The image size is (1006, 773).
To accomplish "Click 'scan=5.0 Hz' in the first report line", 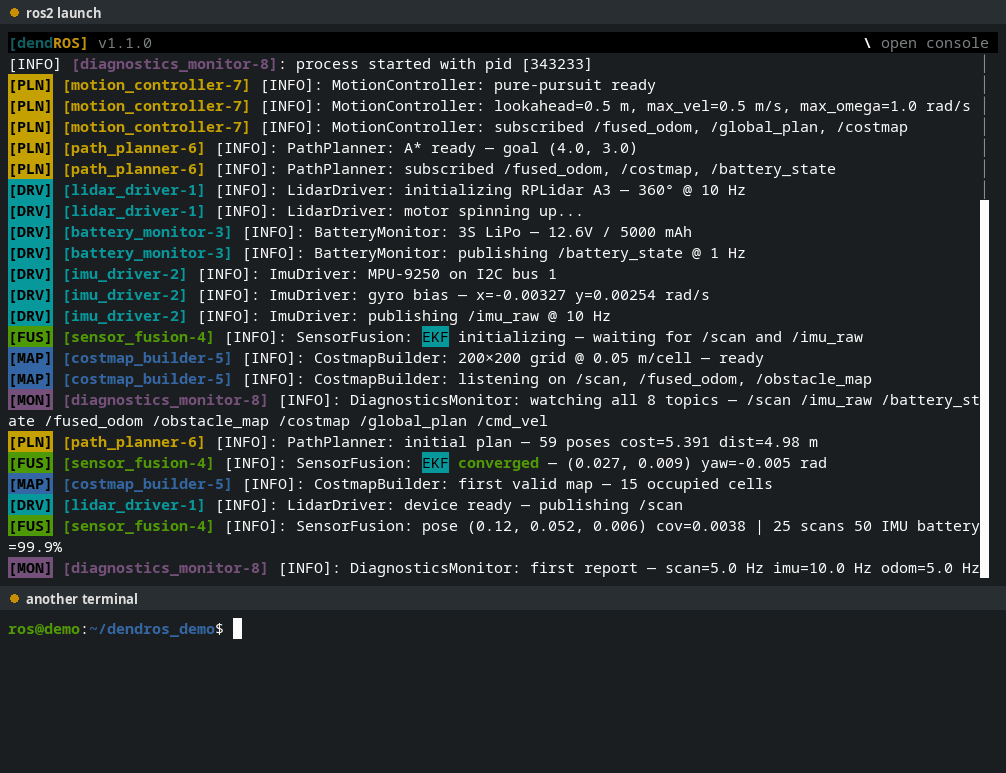I will [x=714, y=568].
